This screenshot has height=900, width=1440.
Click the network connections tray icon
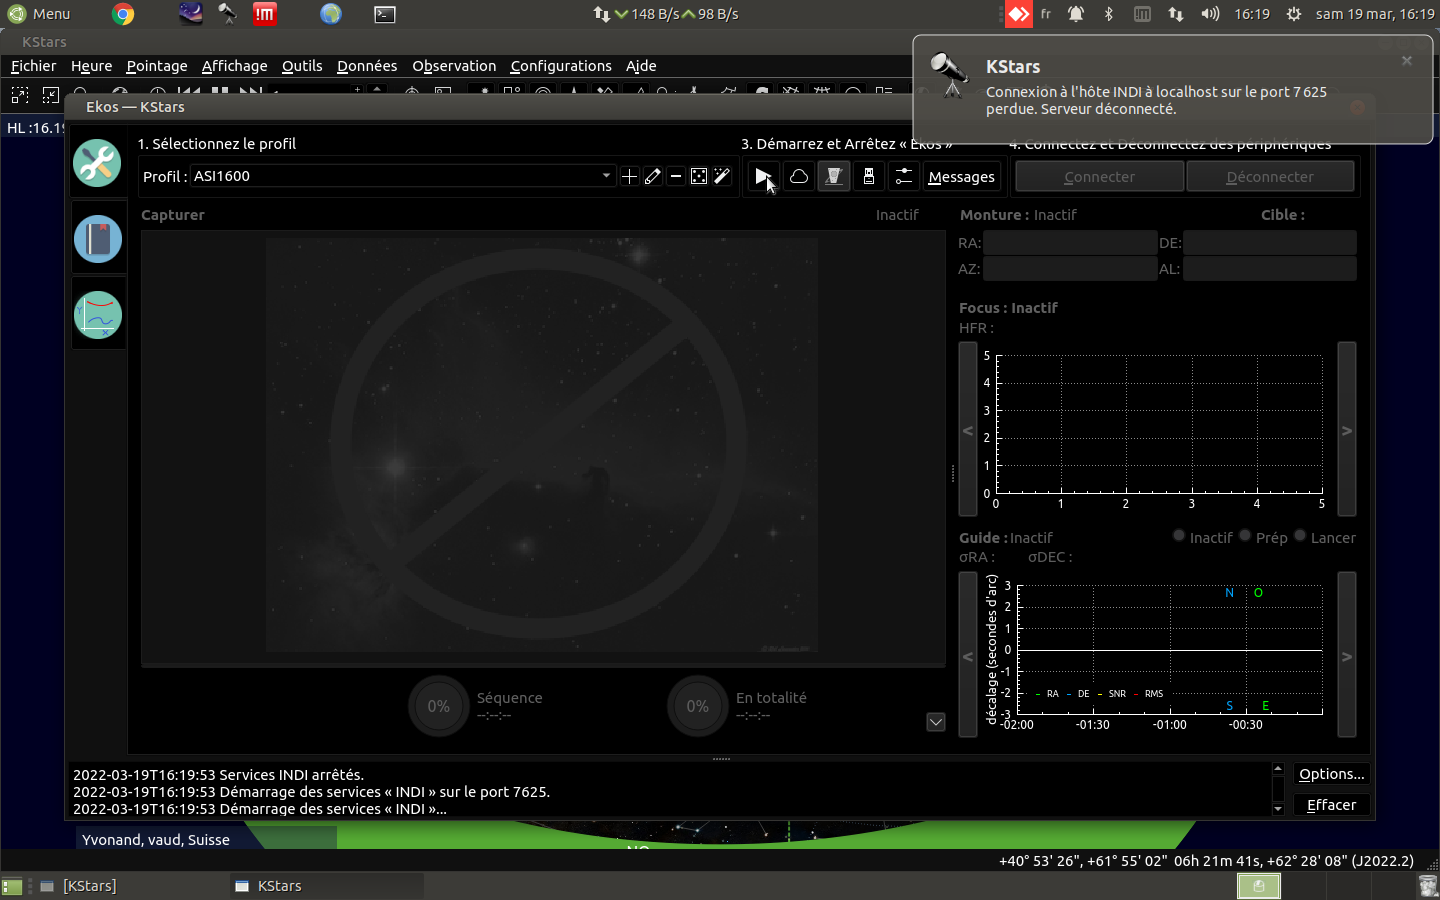[1176, 14]
